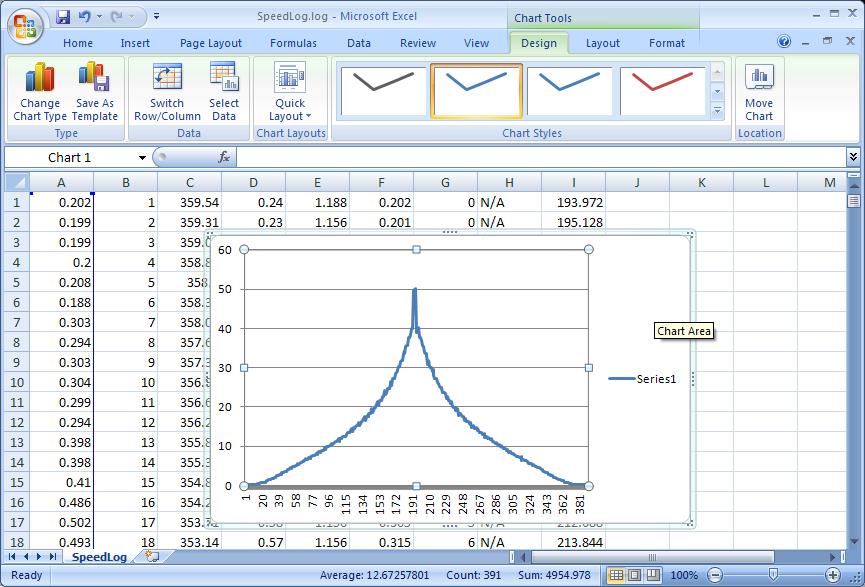The height and width of the screenshot is (587, 865).
Task: Save chart as template
Action: (95, 91)
